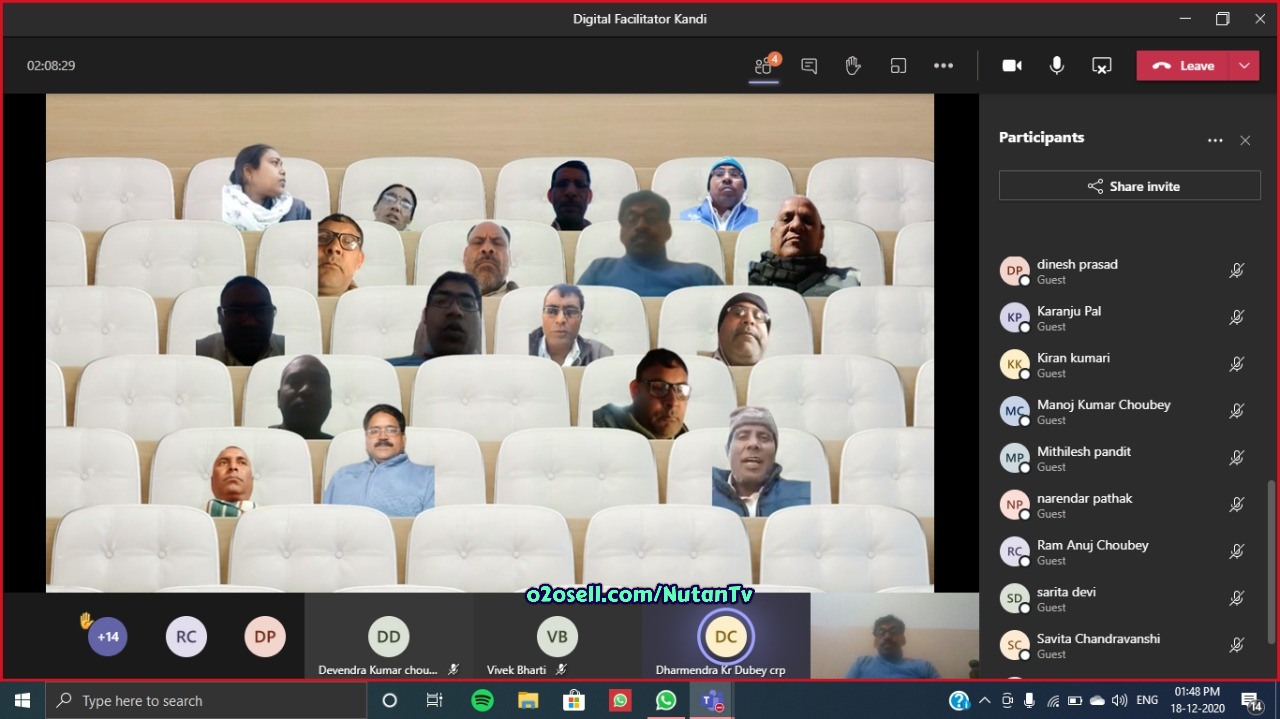Open more options in Participants panel header
The image size is (1280, 719).
[1215, 141]
